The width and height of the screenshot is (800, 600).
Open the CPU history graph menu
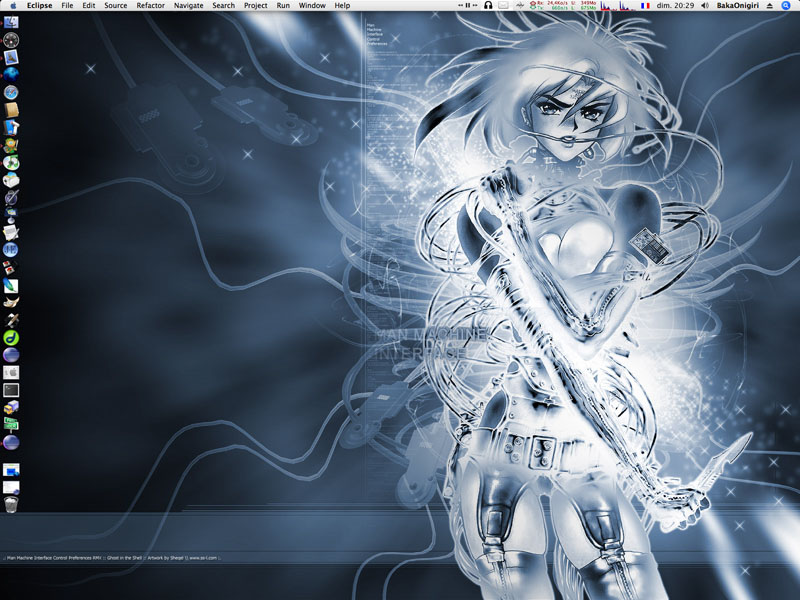(617, 6)
